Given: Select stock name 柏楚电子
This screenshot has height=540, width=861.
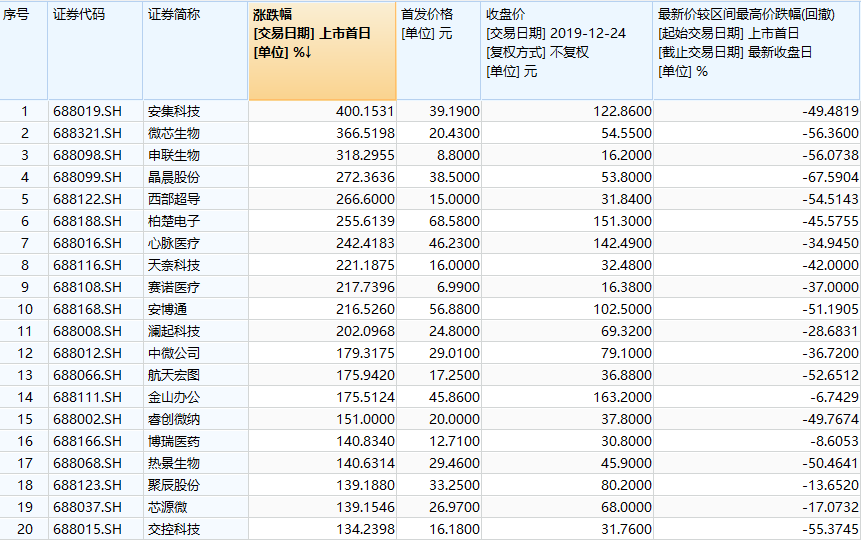Looking at the screenshot, I should (174, 221).
